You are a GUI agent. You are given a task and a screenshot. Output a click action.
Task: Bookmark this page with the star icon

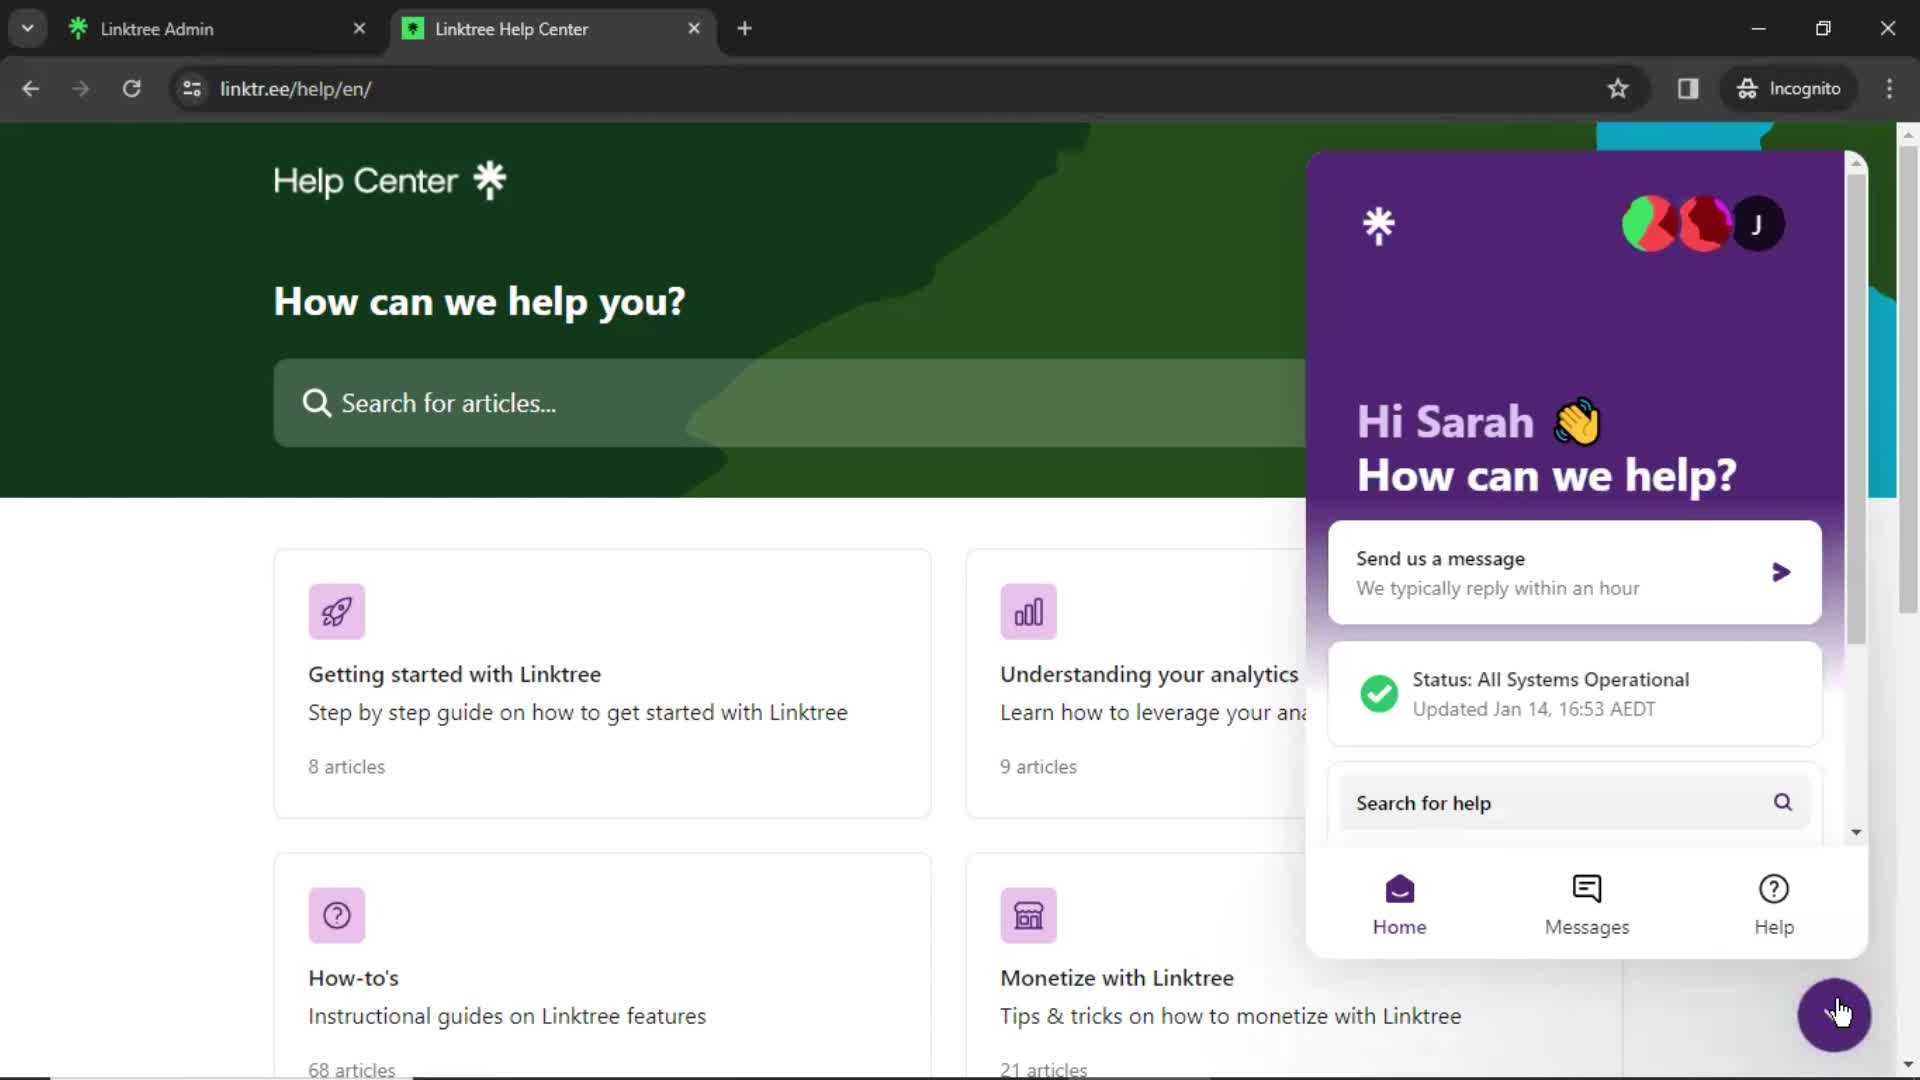click(x=1618, y=88)
